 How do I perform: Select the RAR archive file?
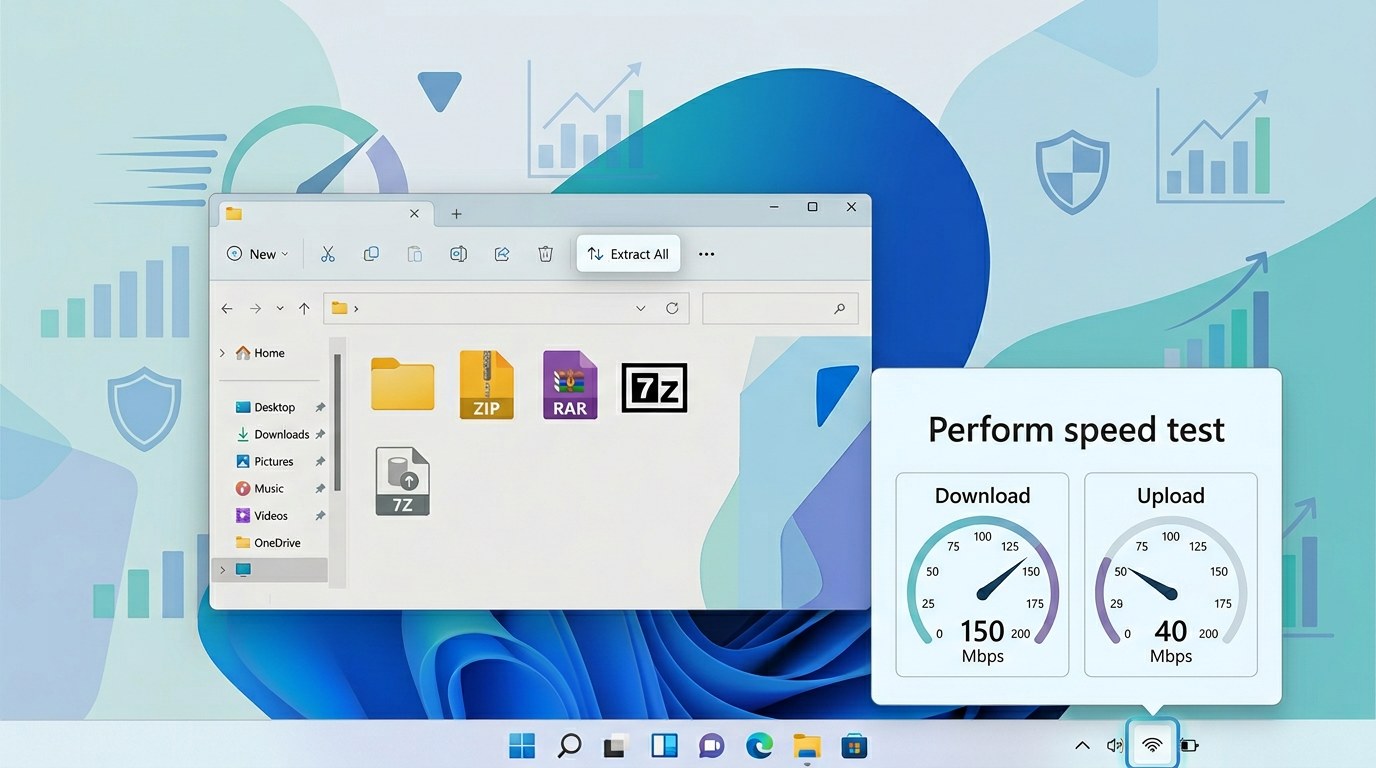[x=570, y=384]
